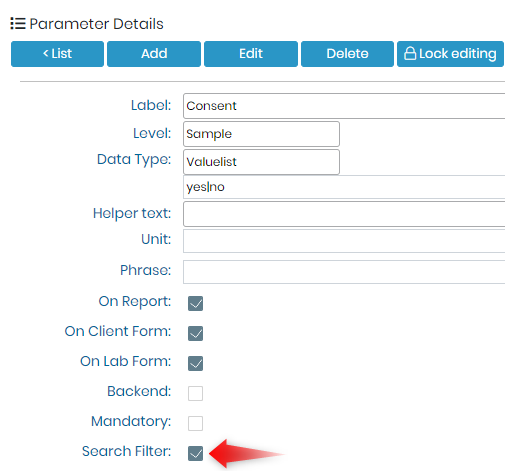The image size is (505, 471).
Task: Uncheck the On Report checkbox
Action: pyautogui.click(x=195, y=303)
